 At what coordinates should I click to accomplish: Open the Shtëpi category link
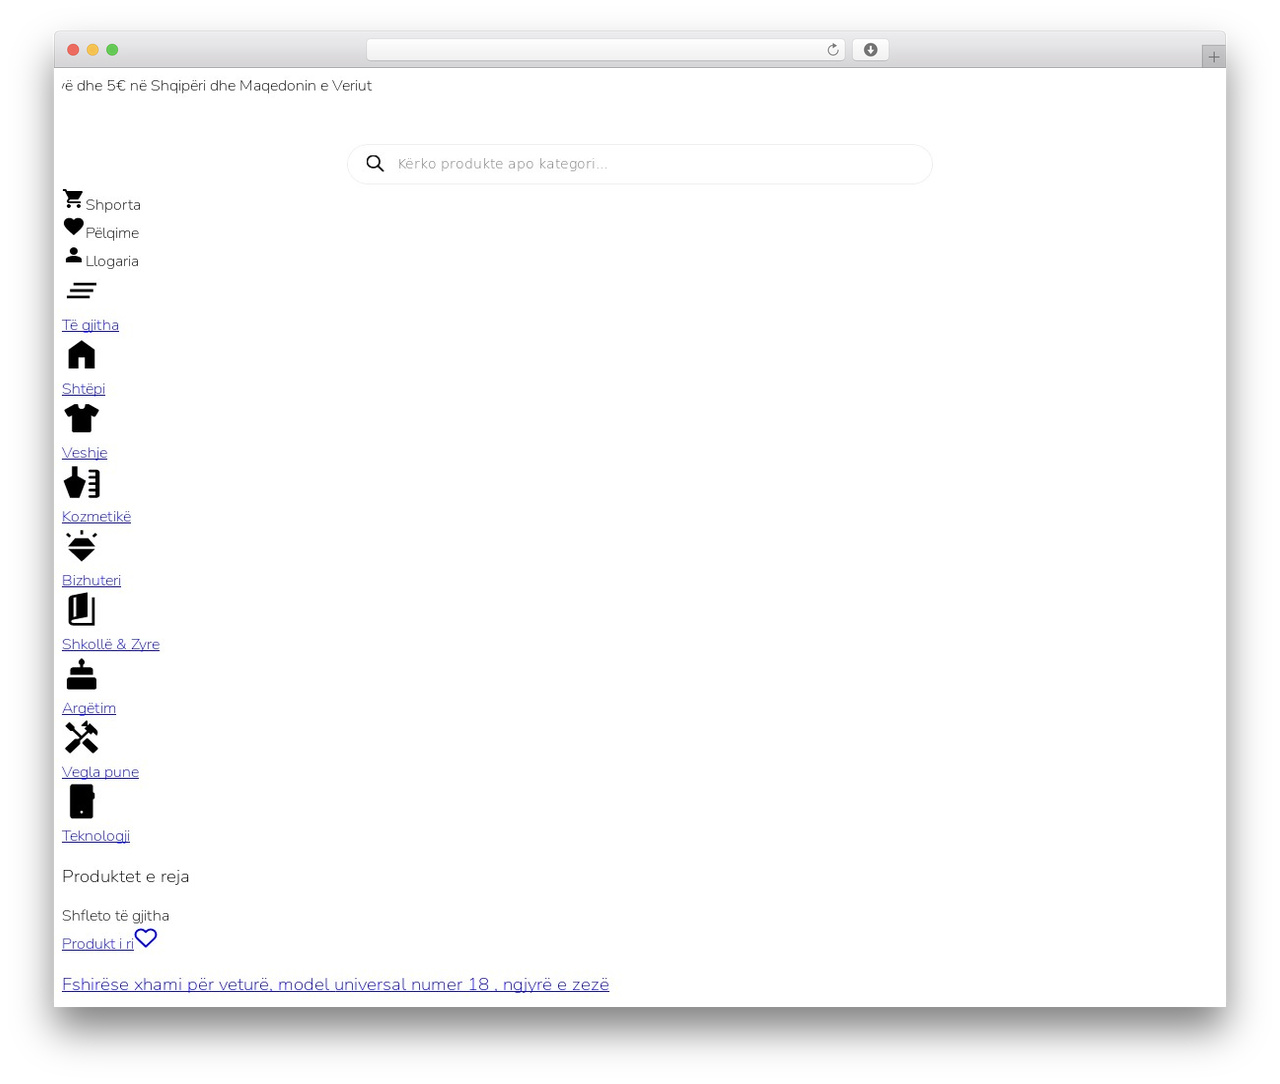[x=83, y=389]
